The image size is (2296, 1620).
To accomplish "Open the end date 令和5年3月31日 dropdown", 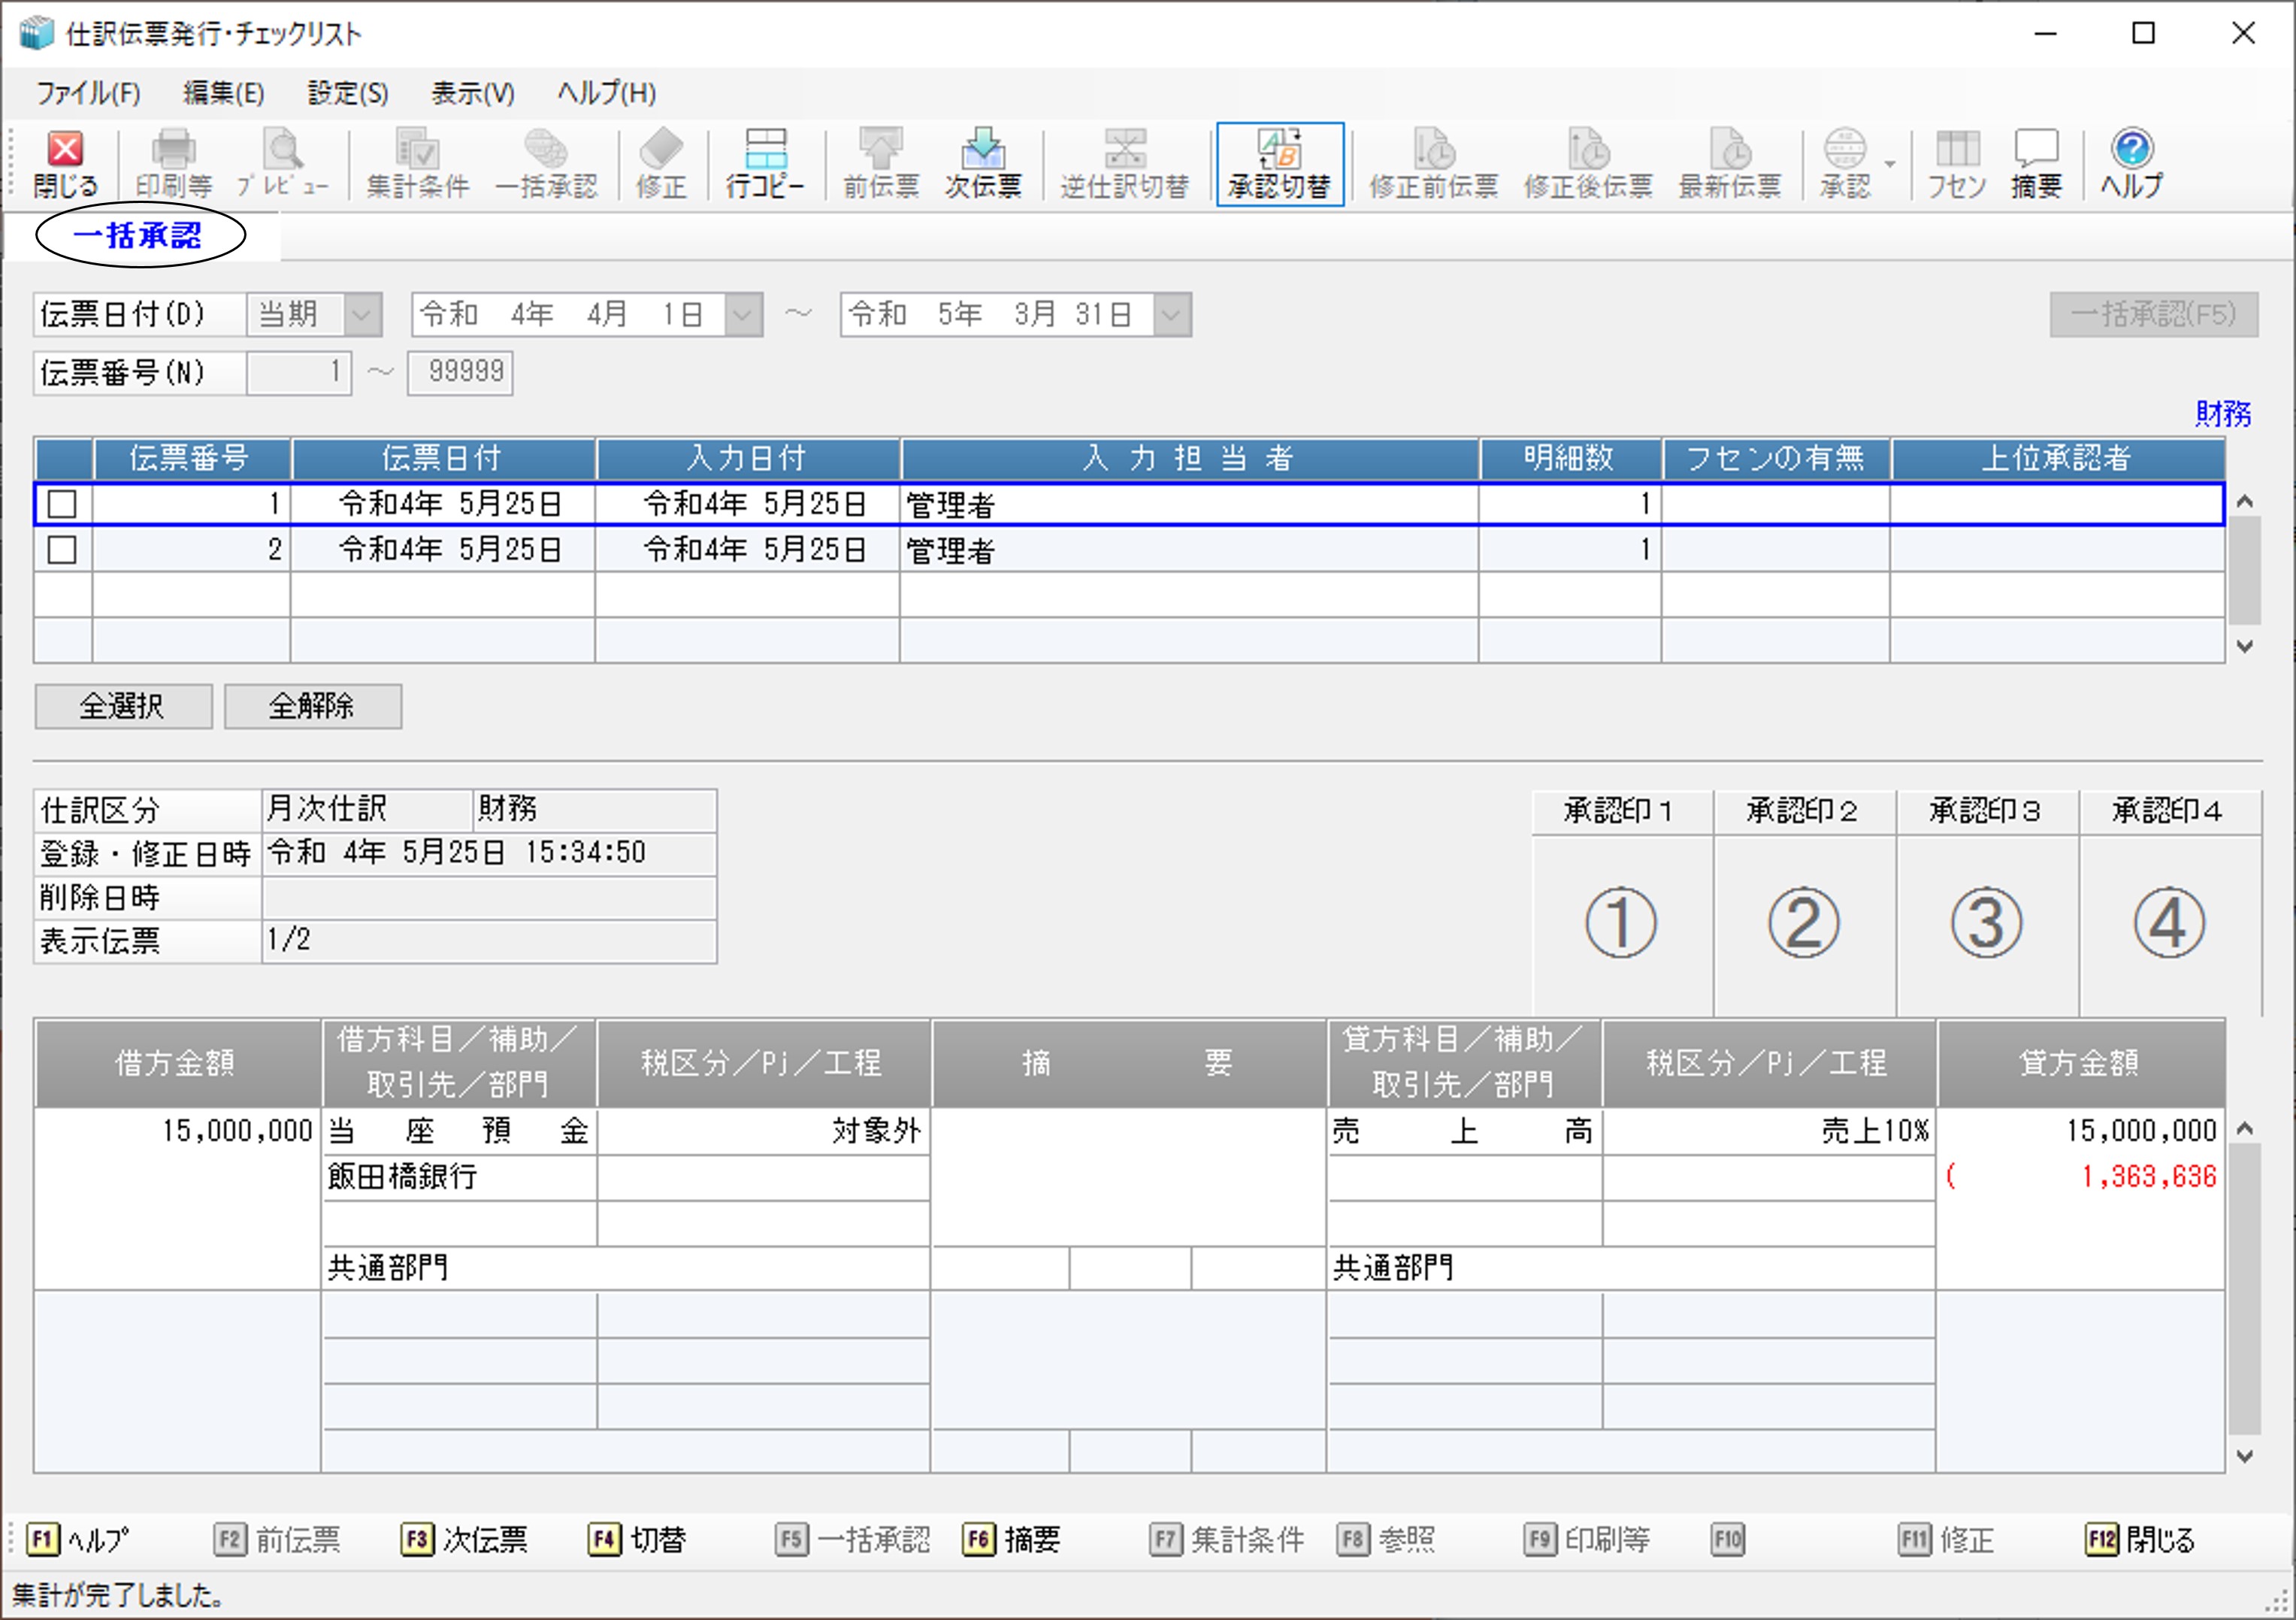I will (1171, 315).
